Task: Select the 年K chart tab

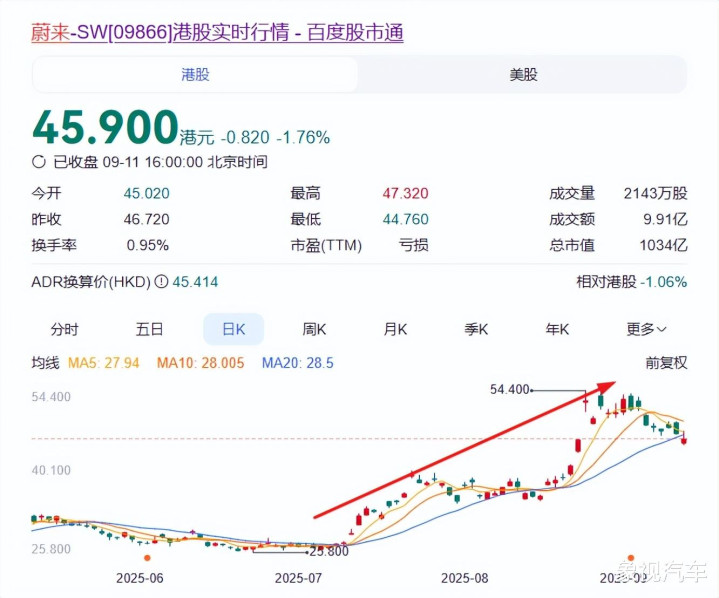Action: (x=557, y=329)
